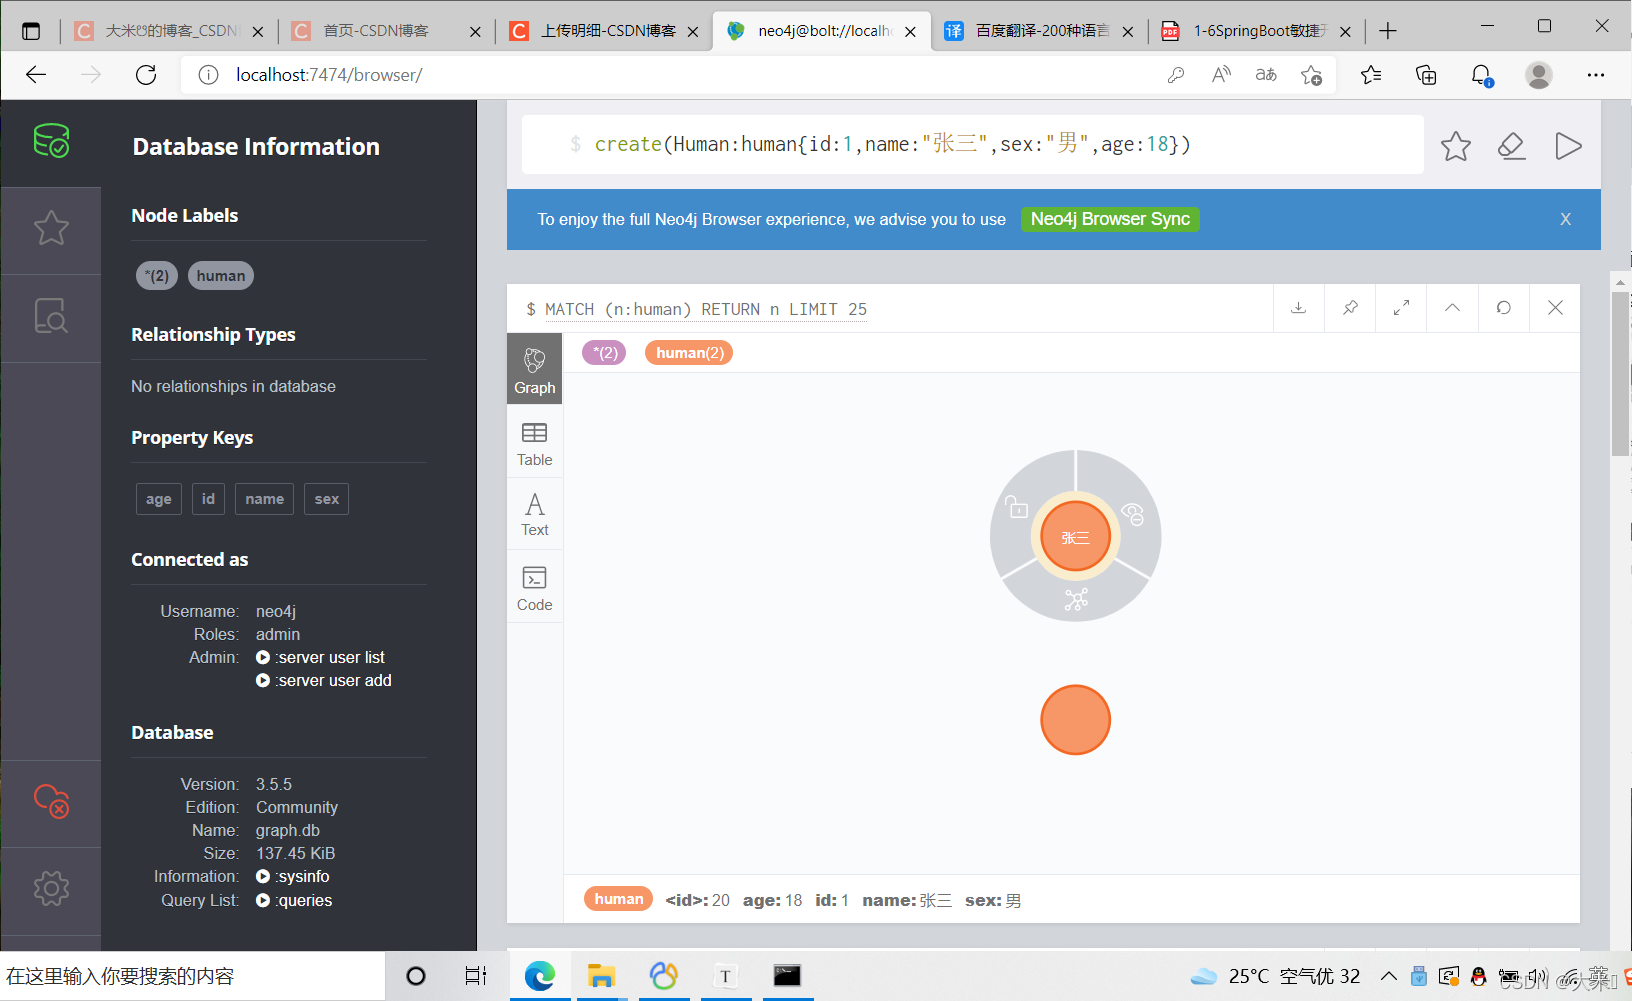Image resolution: width=1632 pixels, height=1001 pixels.
Task: Run the query with the play icon
Action: coord(1568,146)
